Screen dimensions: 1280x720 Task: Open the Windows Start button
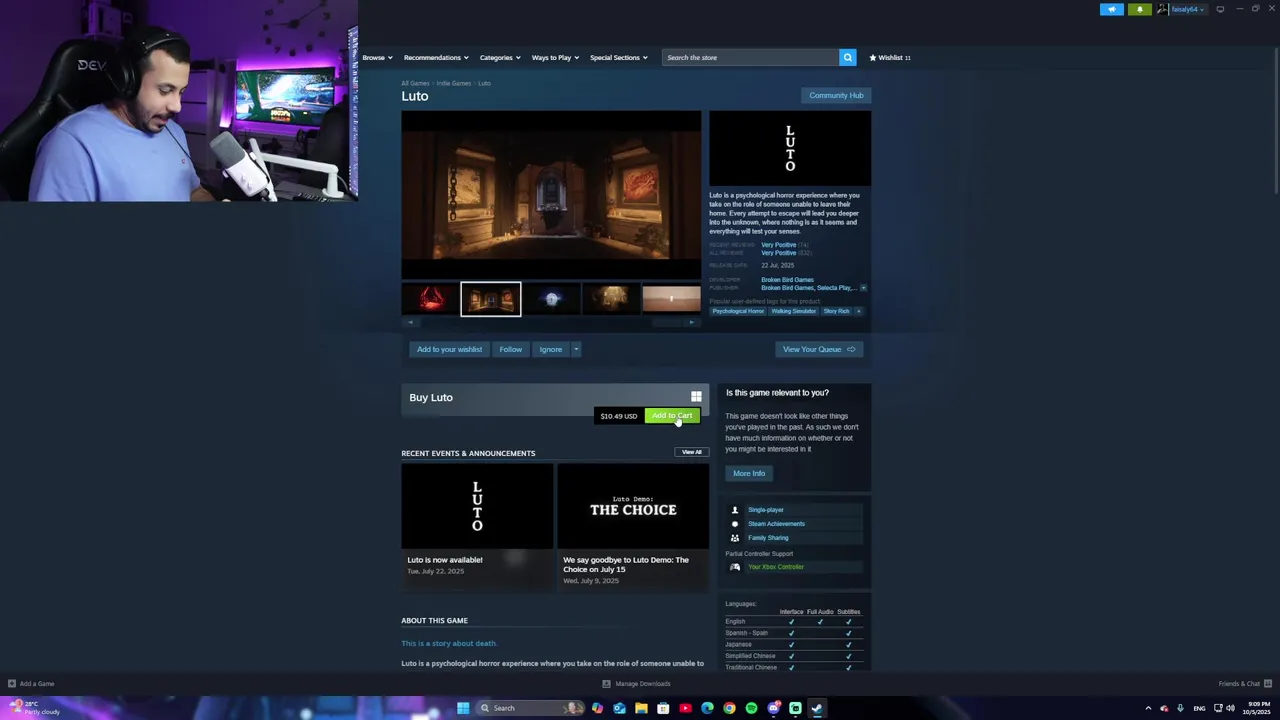(x=463, y=708)
